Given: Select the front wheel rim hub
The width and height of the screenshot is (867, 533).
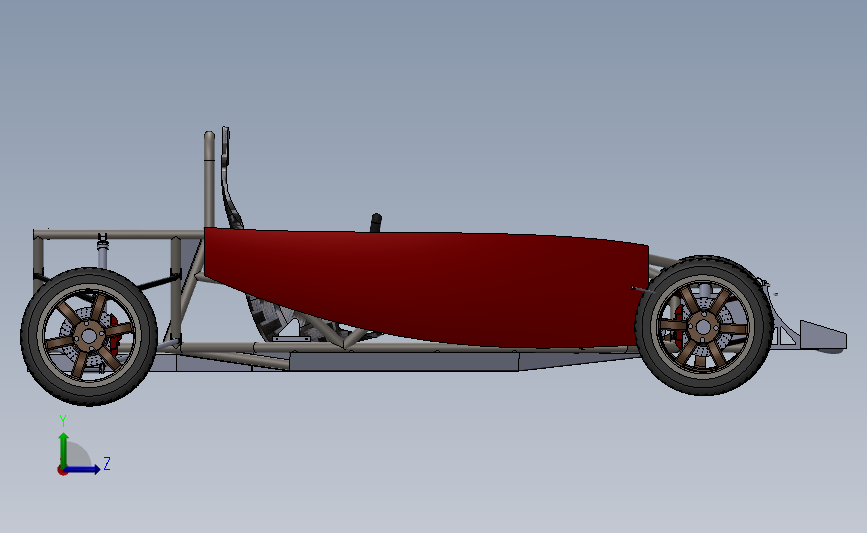Looking at the screenshot, I should click(703, 326).
